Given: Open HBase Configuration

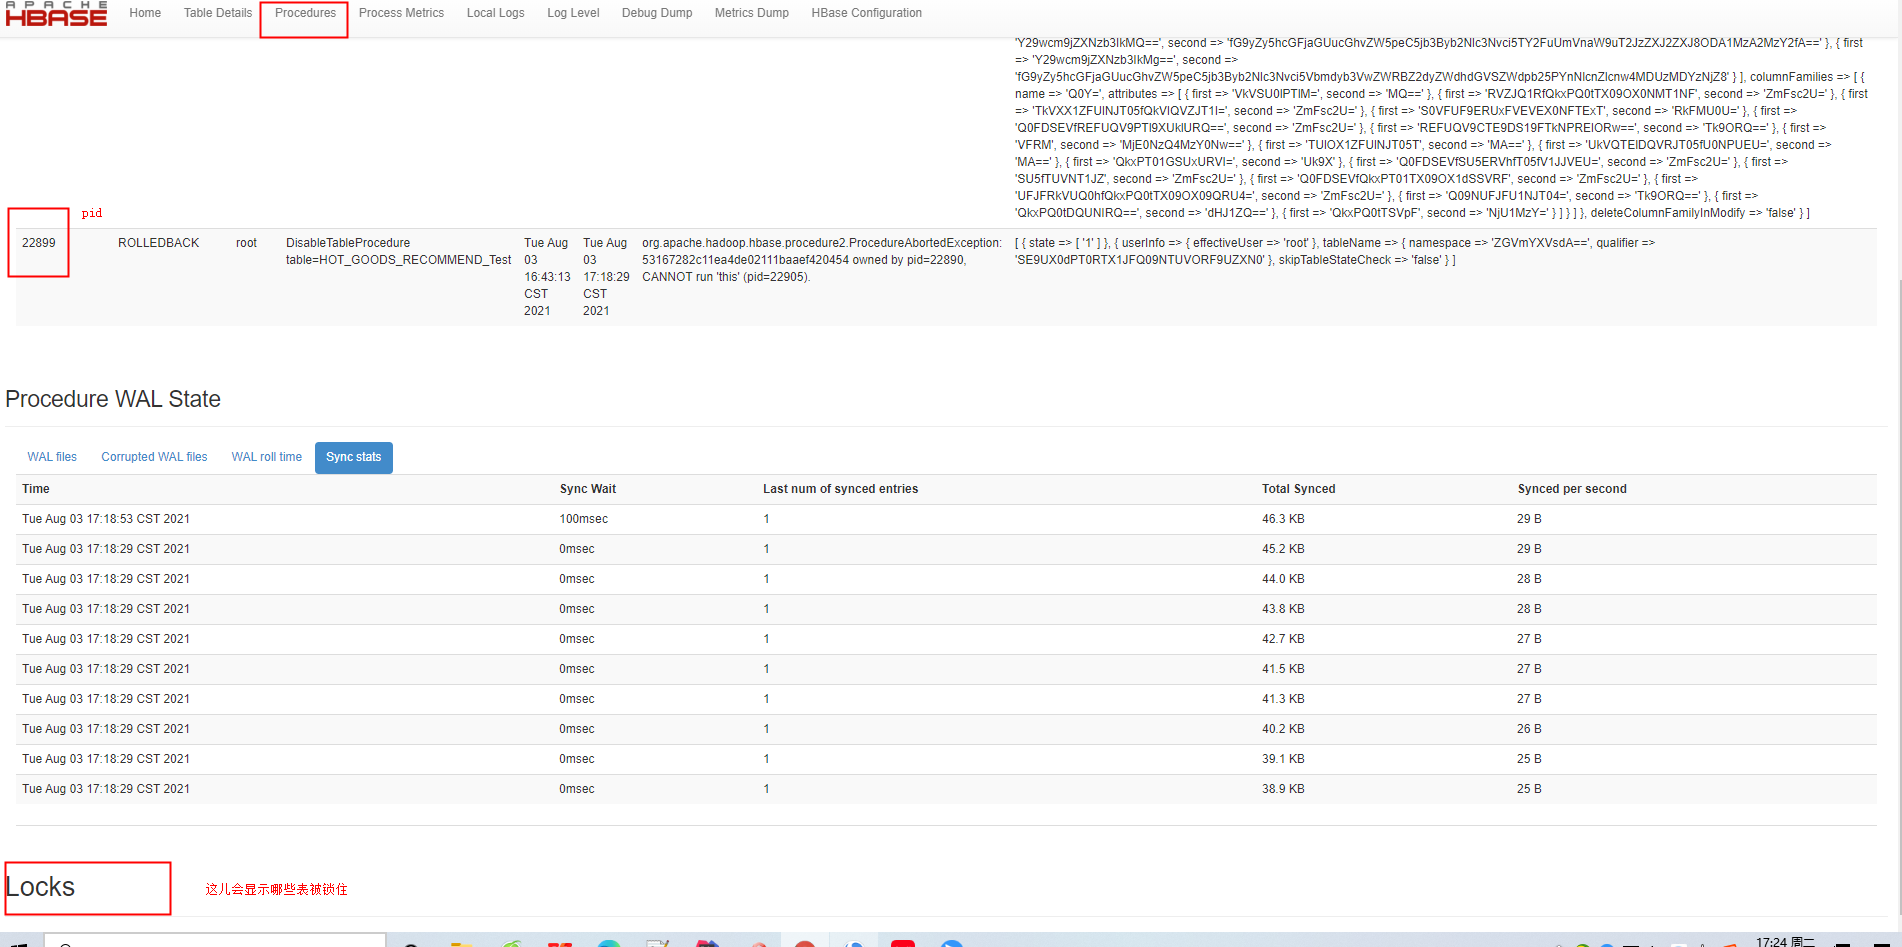Looking at the screenshot, I should point(866,13).
